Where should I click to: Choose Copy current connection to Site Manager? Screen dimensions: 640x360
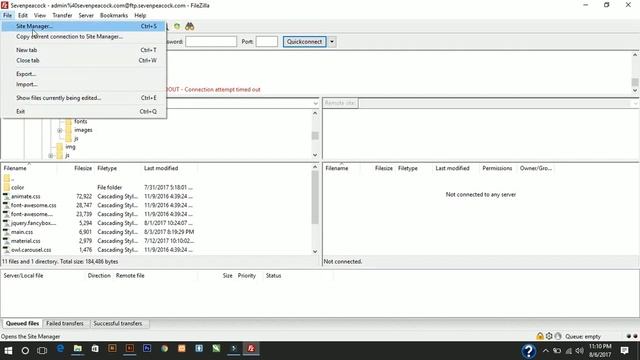pyautogui.click(x=84, y=37)
